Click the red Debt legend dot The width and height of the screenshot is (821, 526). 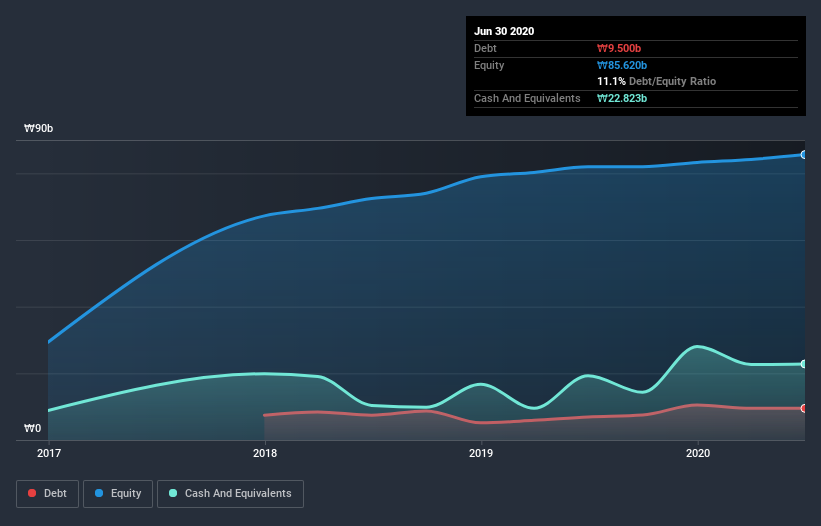coord(32,493)
